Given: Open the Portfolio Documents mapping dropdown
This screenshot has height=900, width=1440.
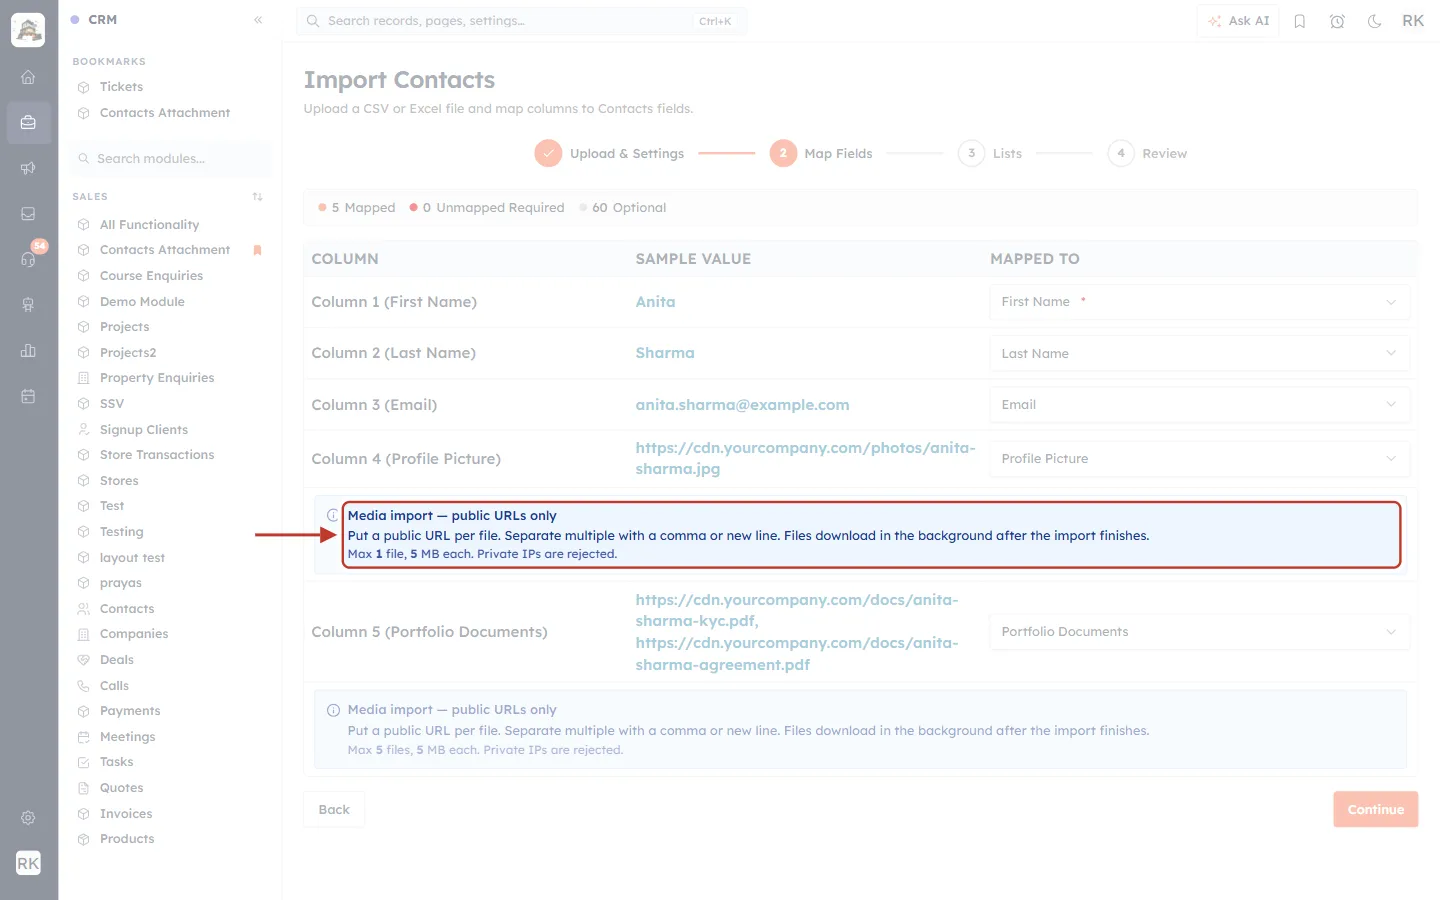Looking at the screenshot, I should (1200, 632).
